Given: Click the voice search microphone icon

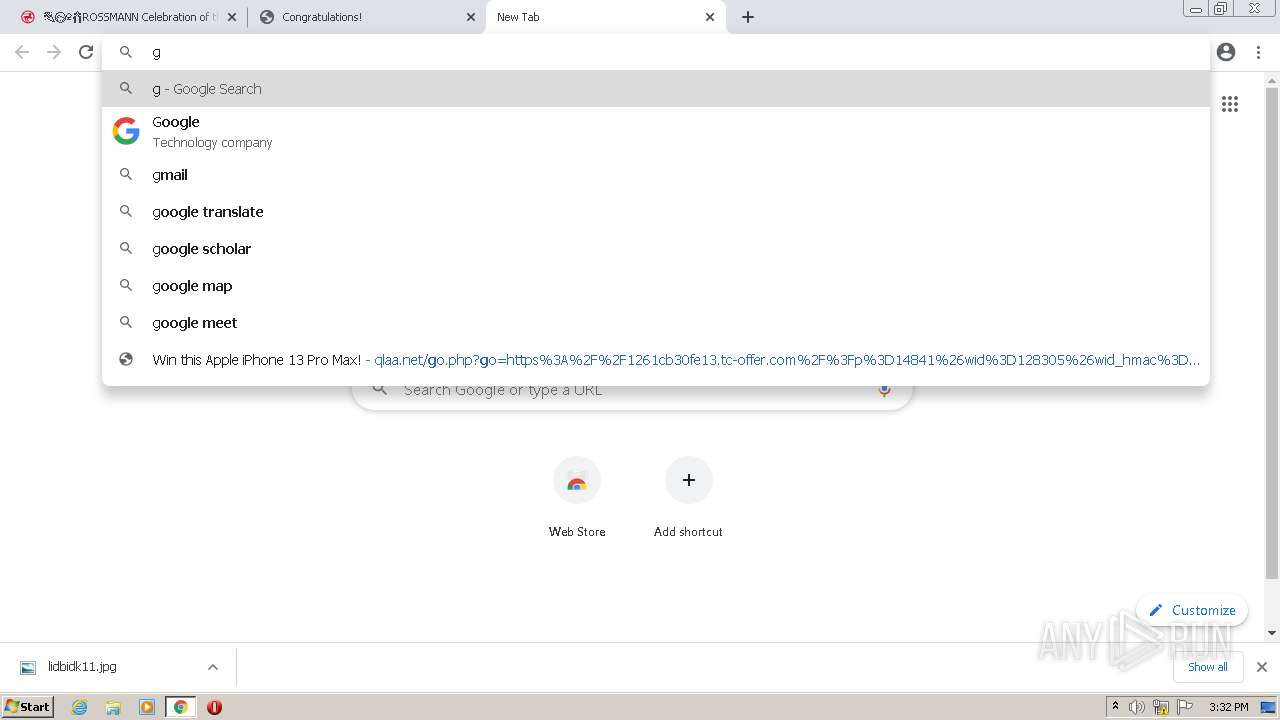Looking at the screenshot, I should [884, 390].
